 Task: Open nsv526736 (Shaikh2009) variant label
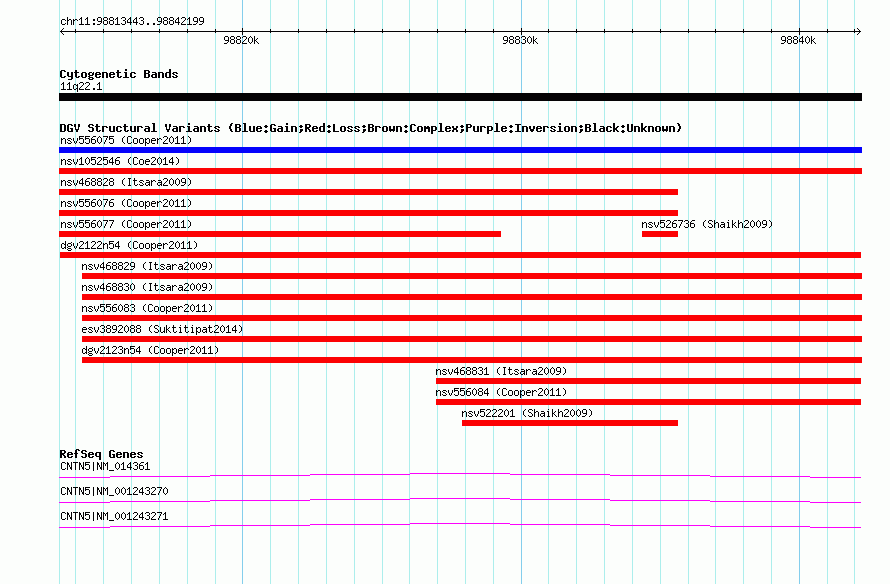[707, 224]
